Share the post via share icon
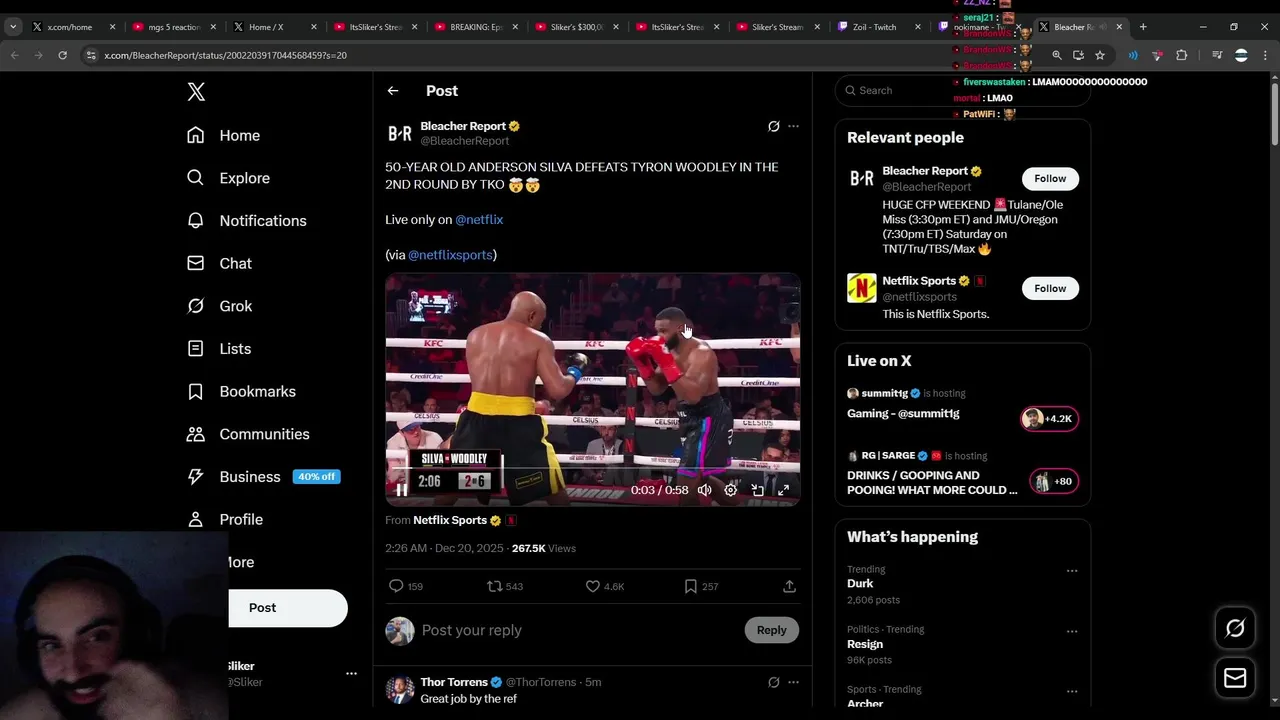Viewport: 1280px width, 720px height. tap(789, 586)
